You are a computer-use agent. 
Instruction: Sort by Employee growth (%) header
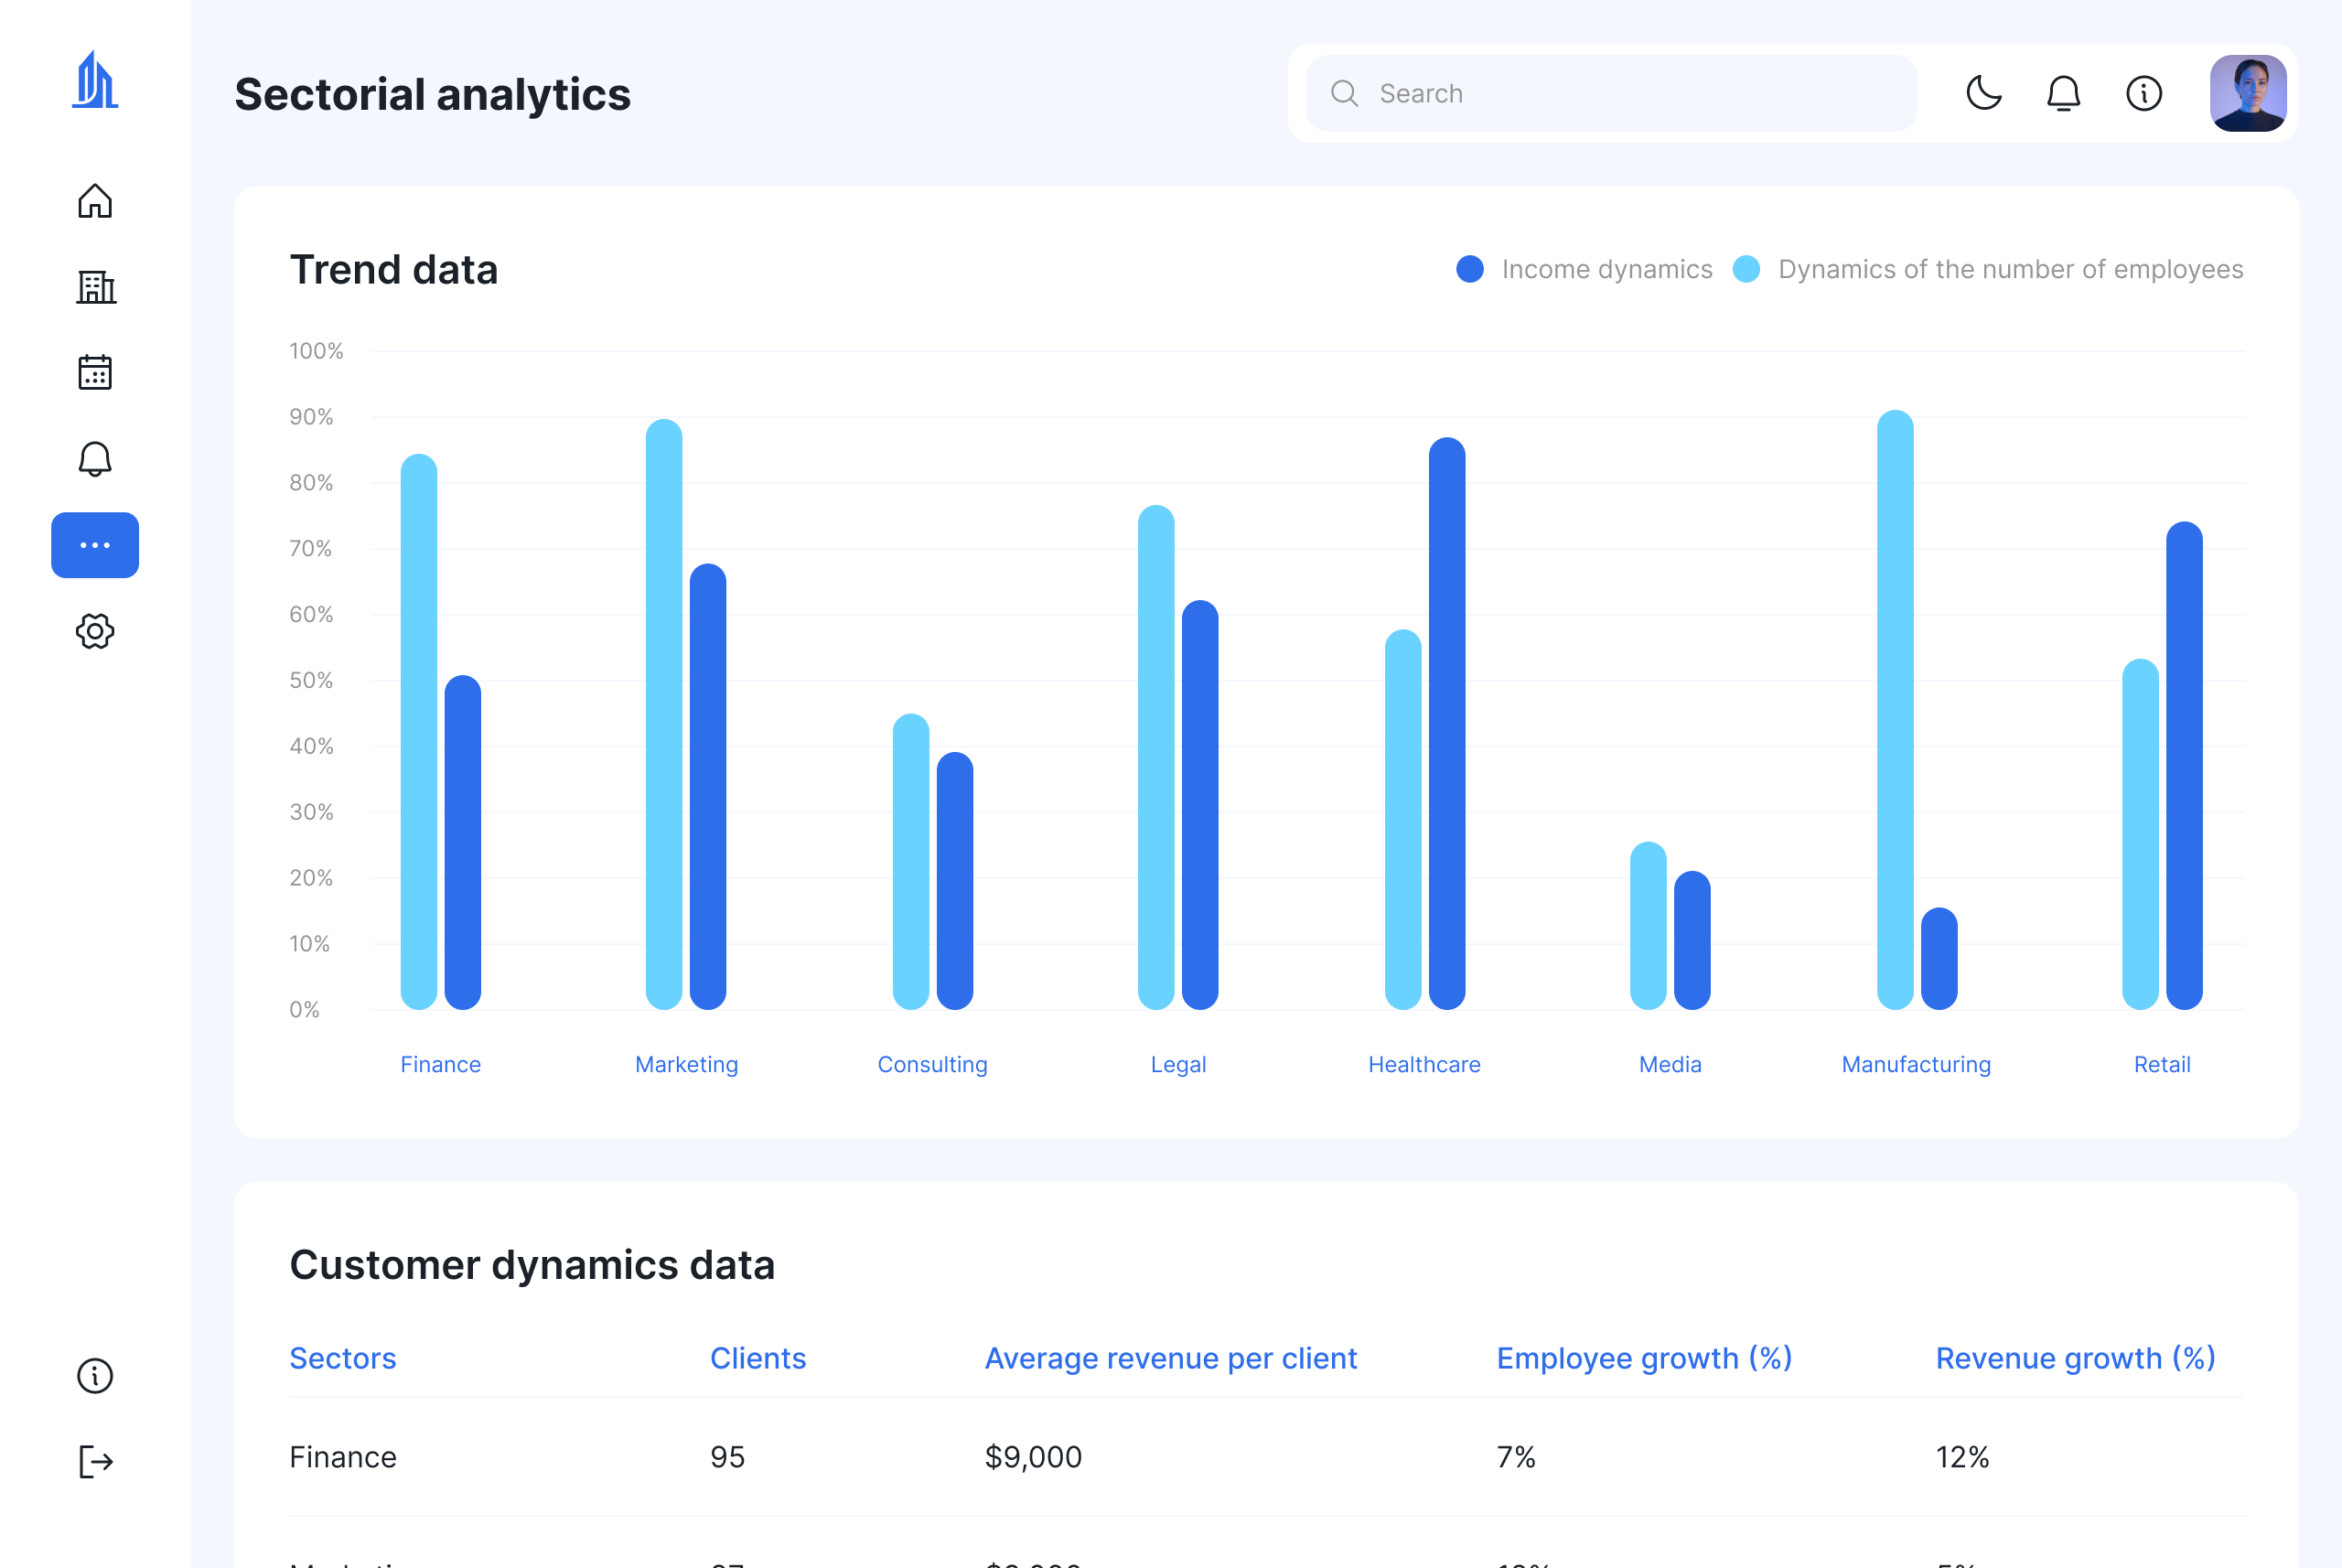1644,1358
